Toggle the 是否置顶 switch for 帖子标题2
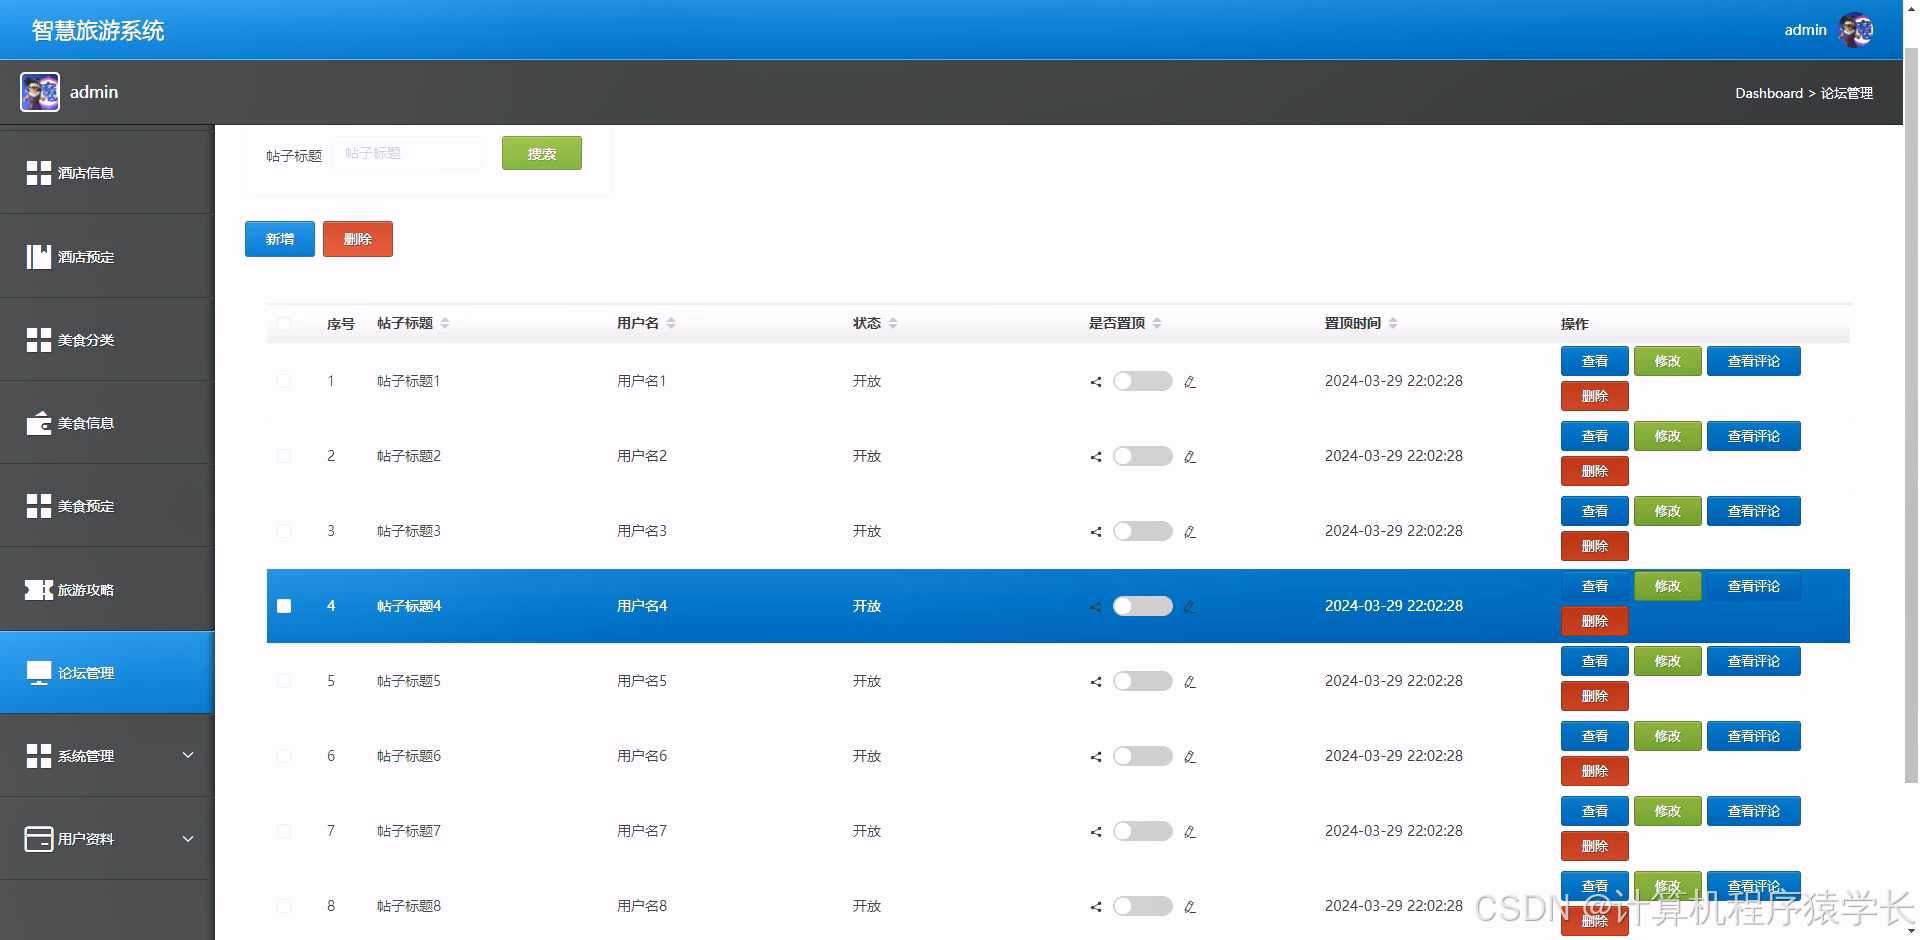 [x=1143, y=456]
